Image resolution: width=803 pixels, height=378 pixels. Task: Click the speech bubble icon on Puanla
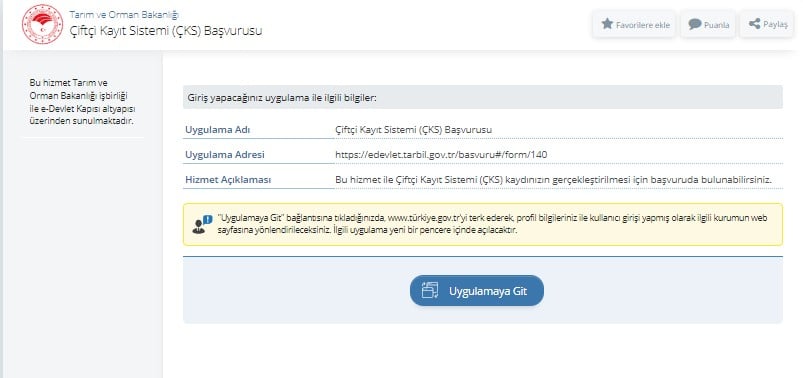pyautogui.click(x=694, y=24)
